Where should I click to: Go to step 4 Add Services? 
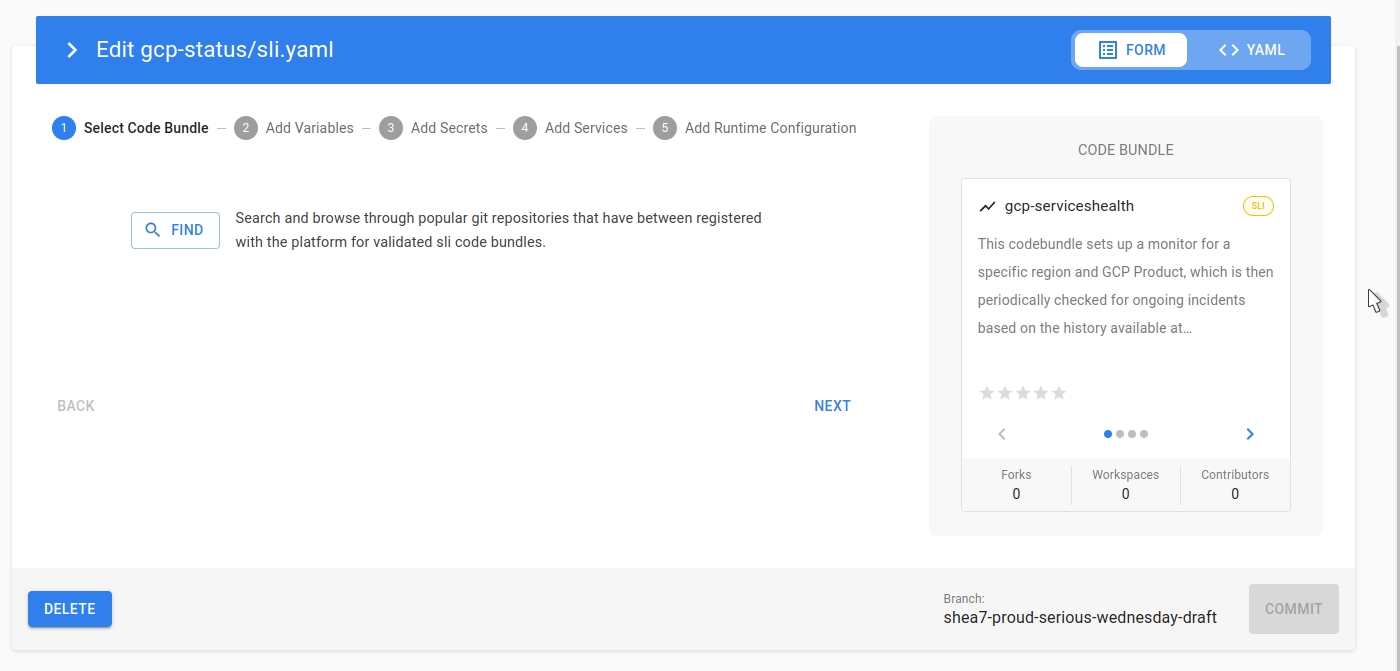click(x=571, y=128)
